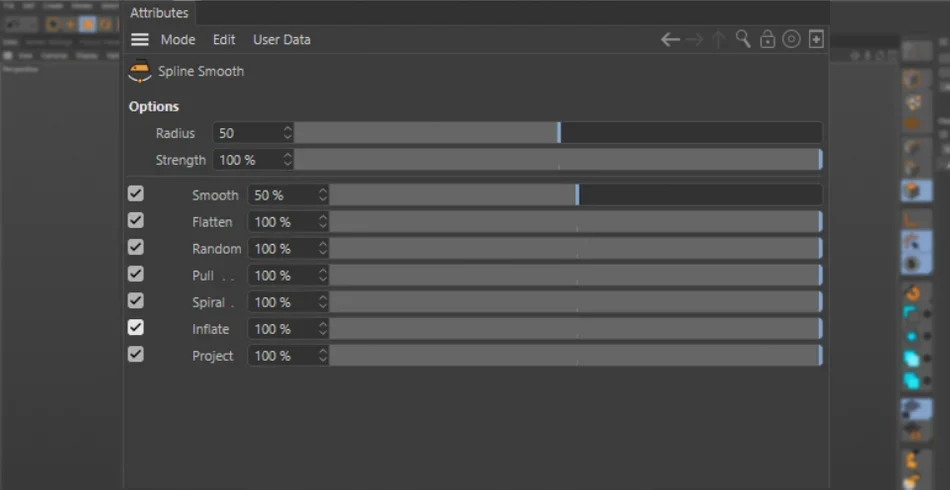
Task: Click the Radius label
Action: (x=175, y=133)
